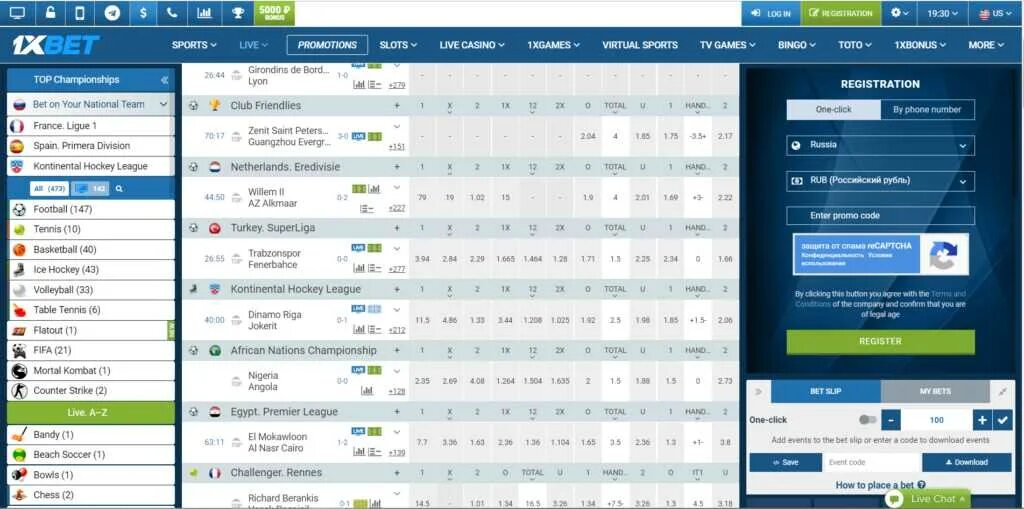Open France. Ligue 1 championship
The image size is (1024, 509).
(x=91, y=125)
